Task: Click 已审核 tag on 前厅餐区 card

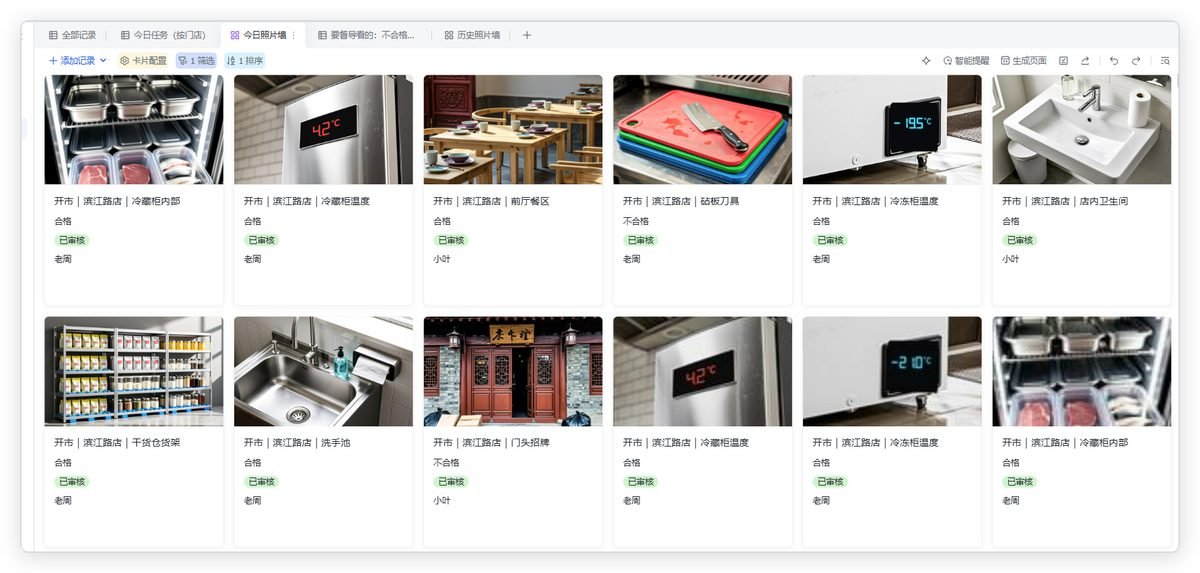Action: point(451,240)
